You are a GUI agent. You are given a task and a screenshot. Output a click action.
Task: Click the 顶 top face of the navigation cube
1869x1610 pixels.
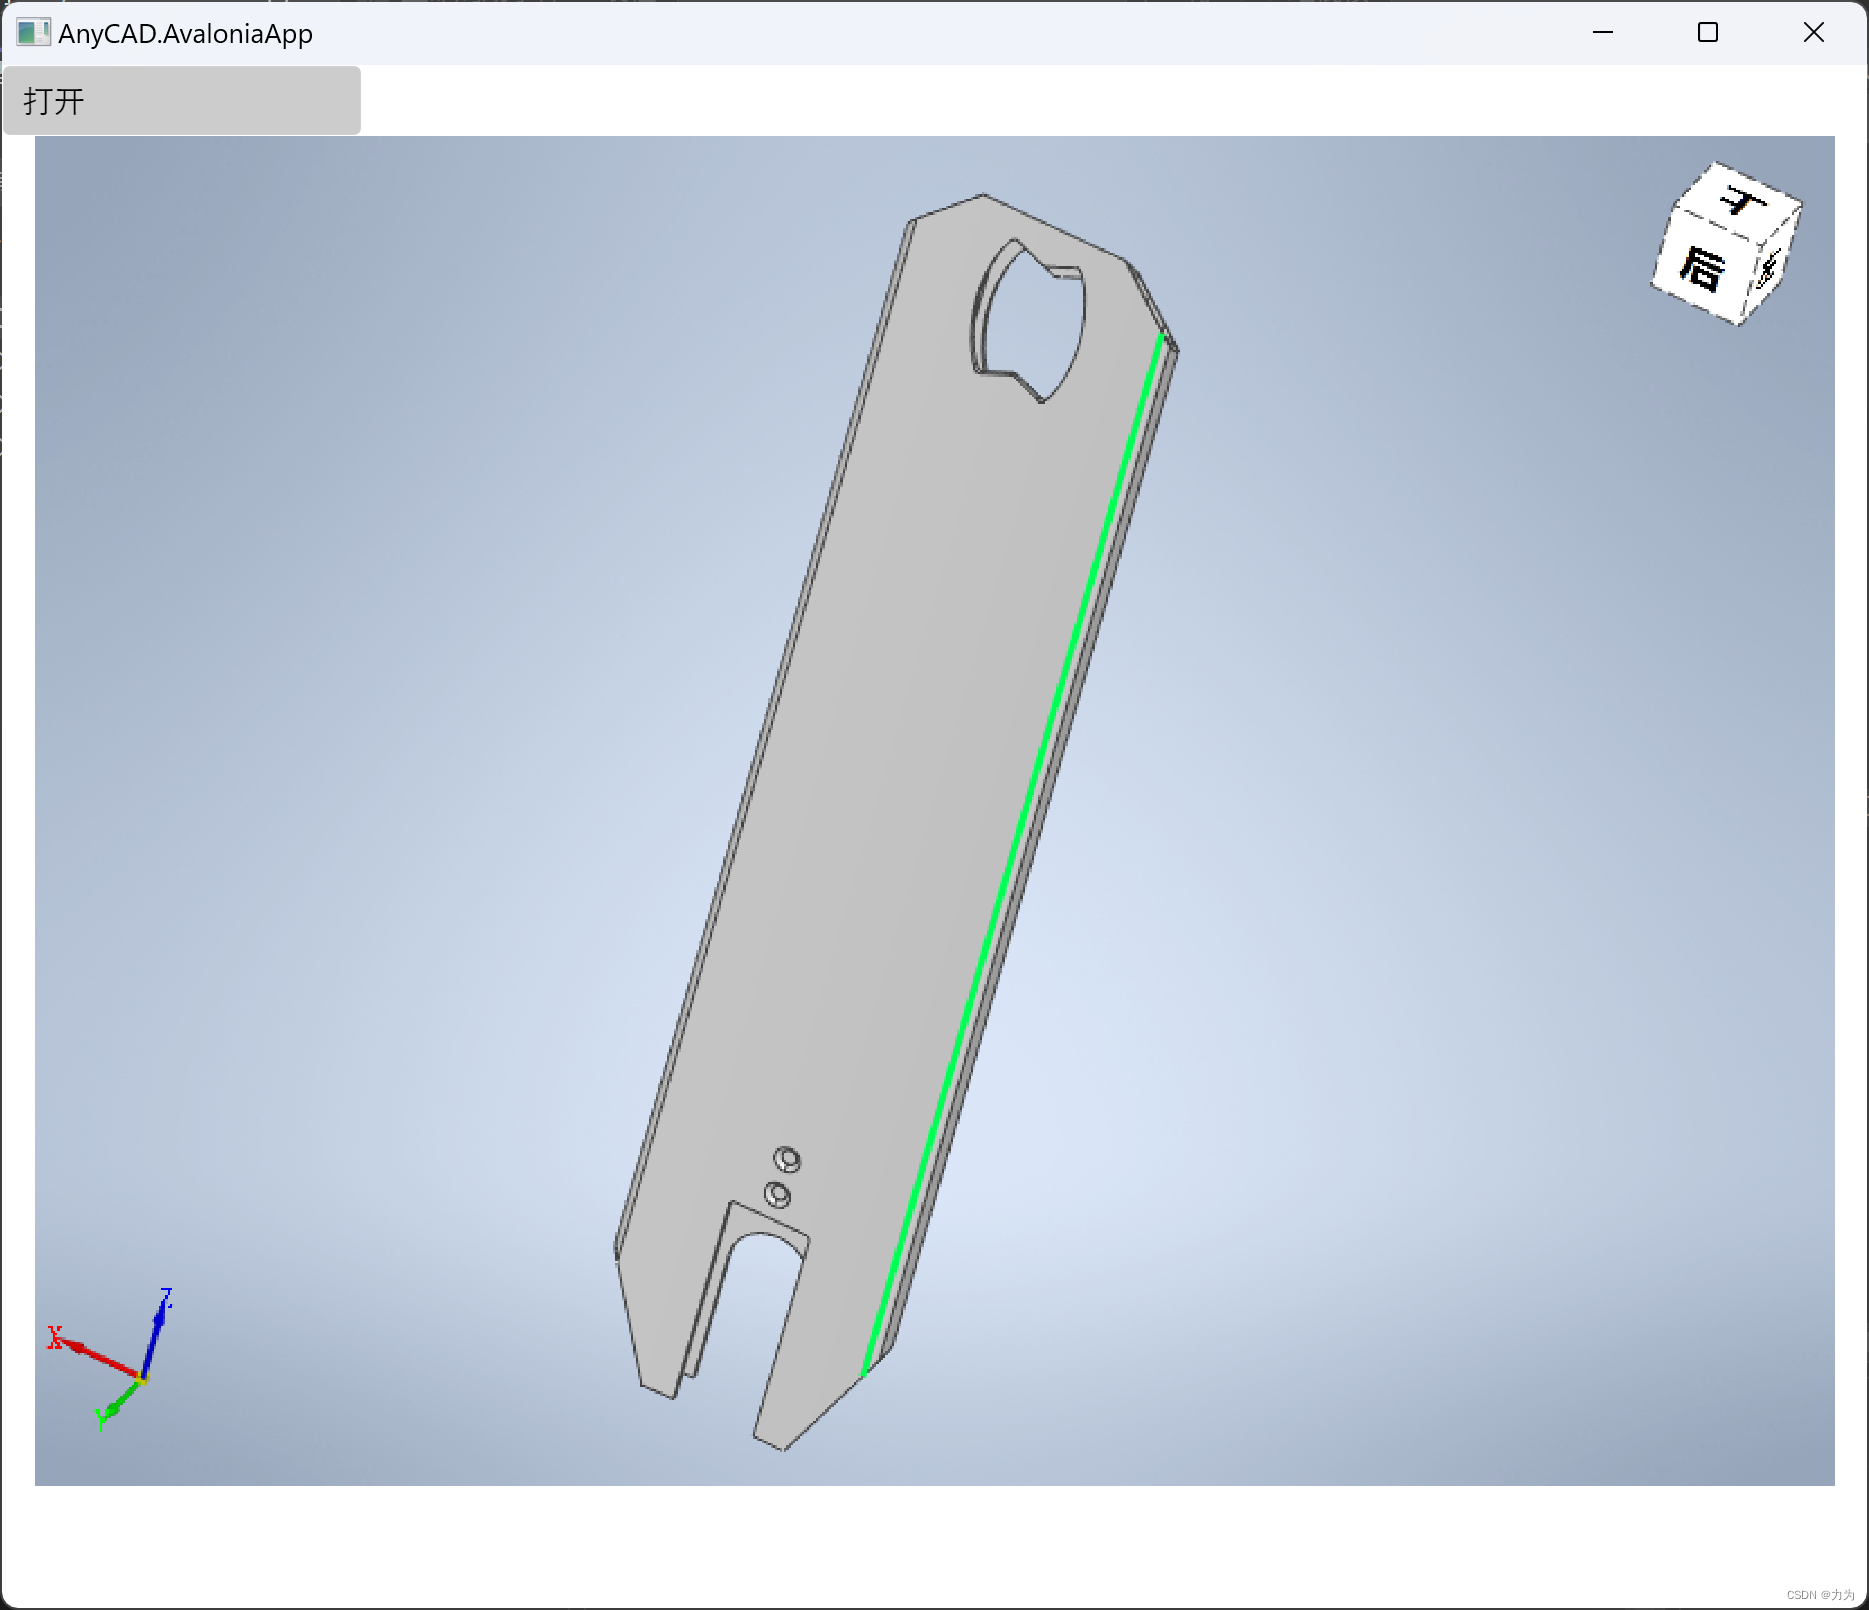[x=1744, y=200]
